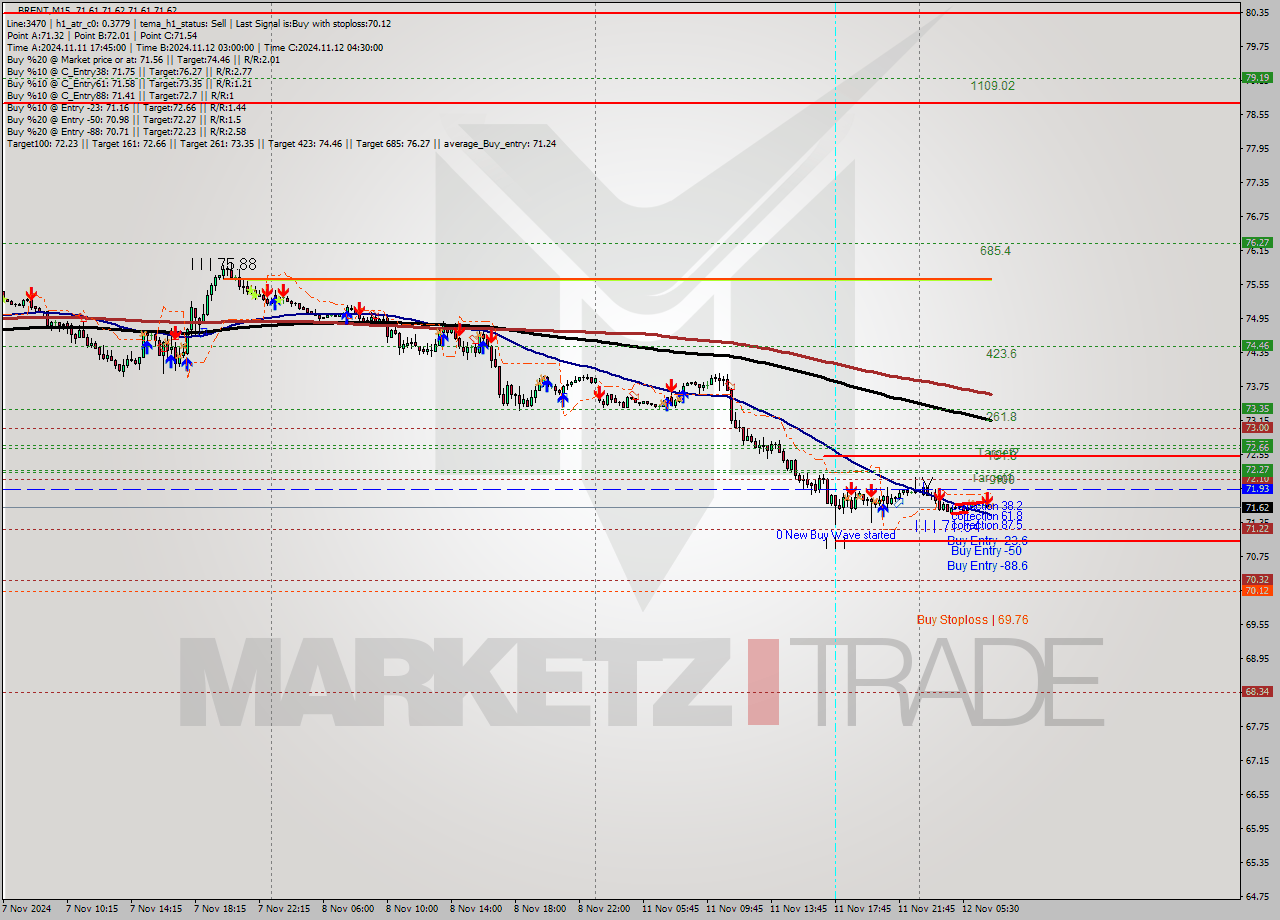The height and width of the screenshot is (920, 1280).
Task: Click the 67.15 price axis value
Action: [1257, 760]
